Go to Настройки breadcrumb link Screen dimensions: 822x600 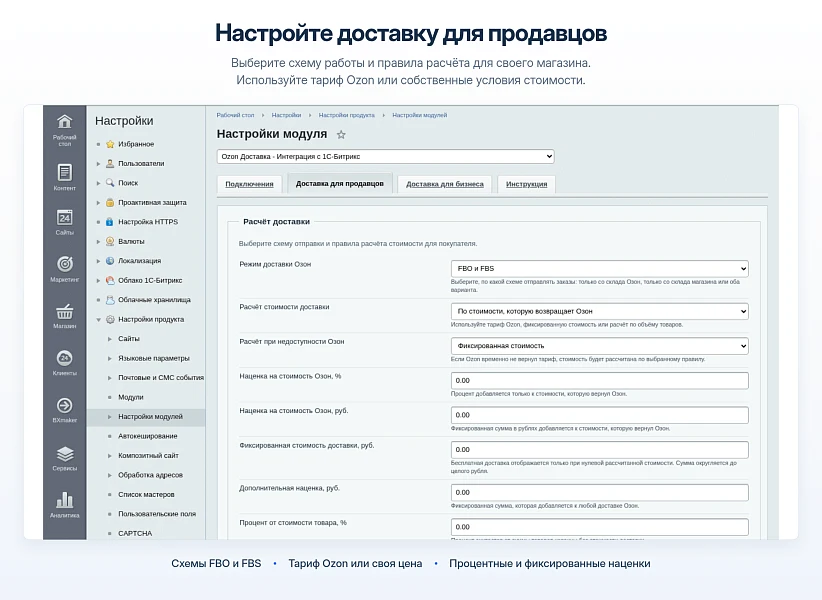286,115
